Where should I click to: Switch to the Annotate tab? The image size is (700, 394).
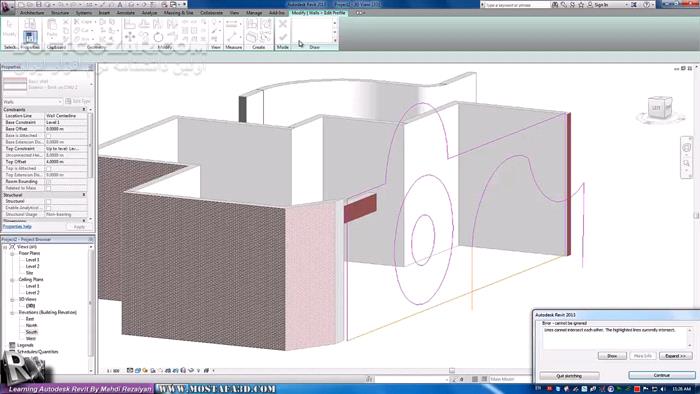coord(125,13)
